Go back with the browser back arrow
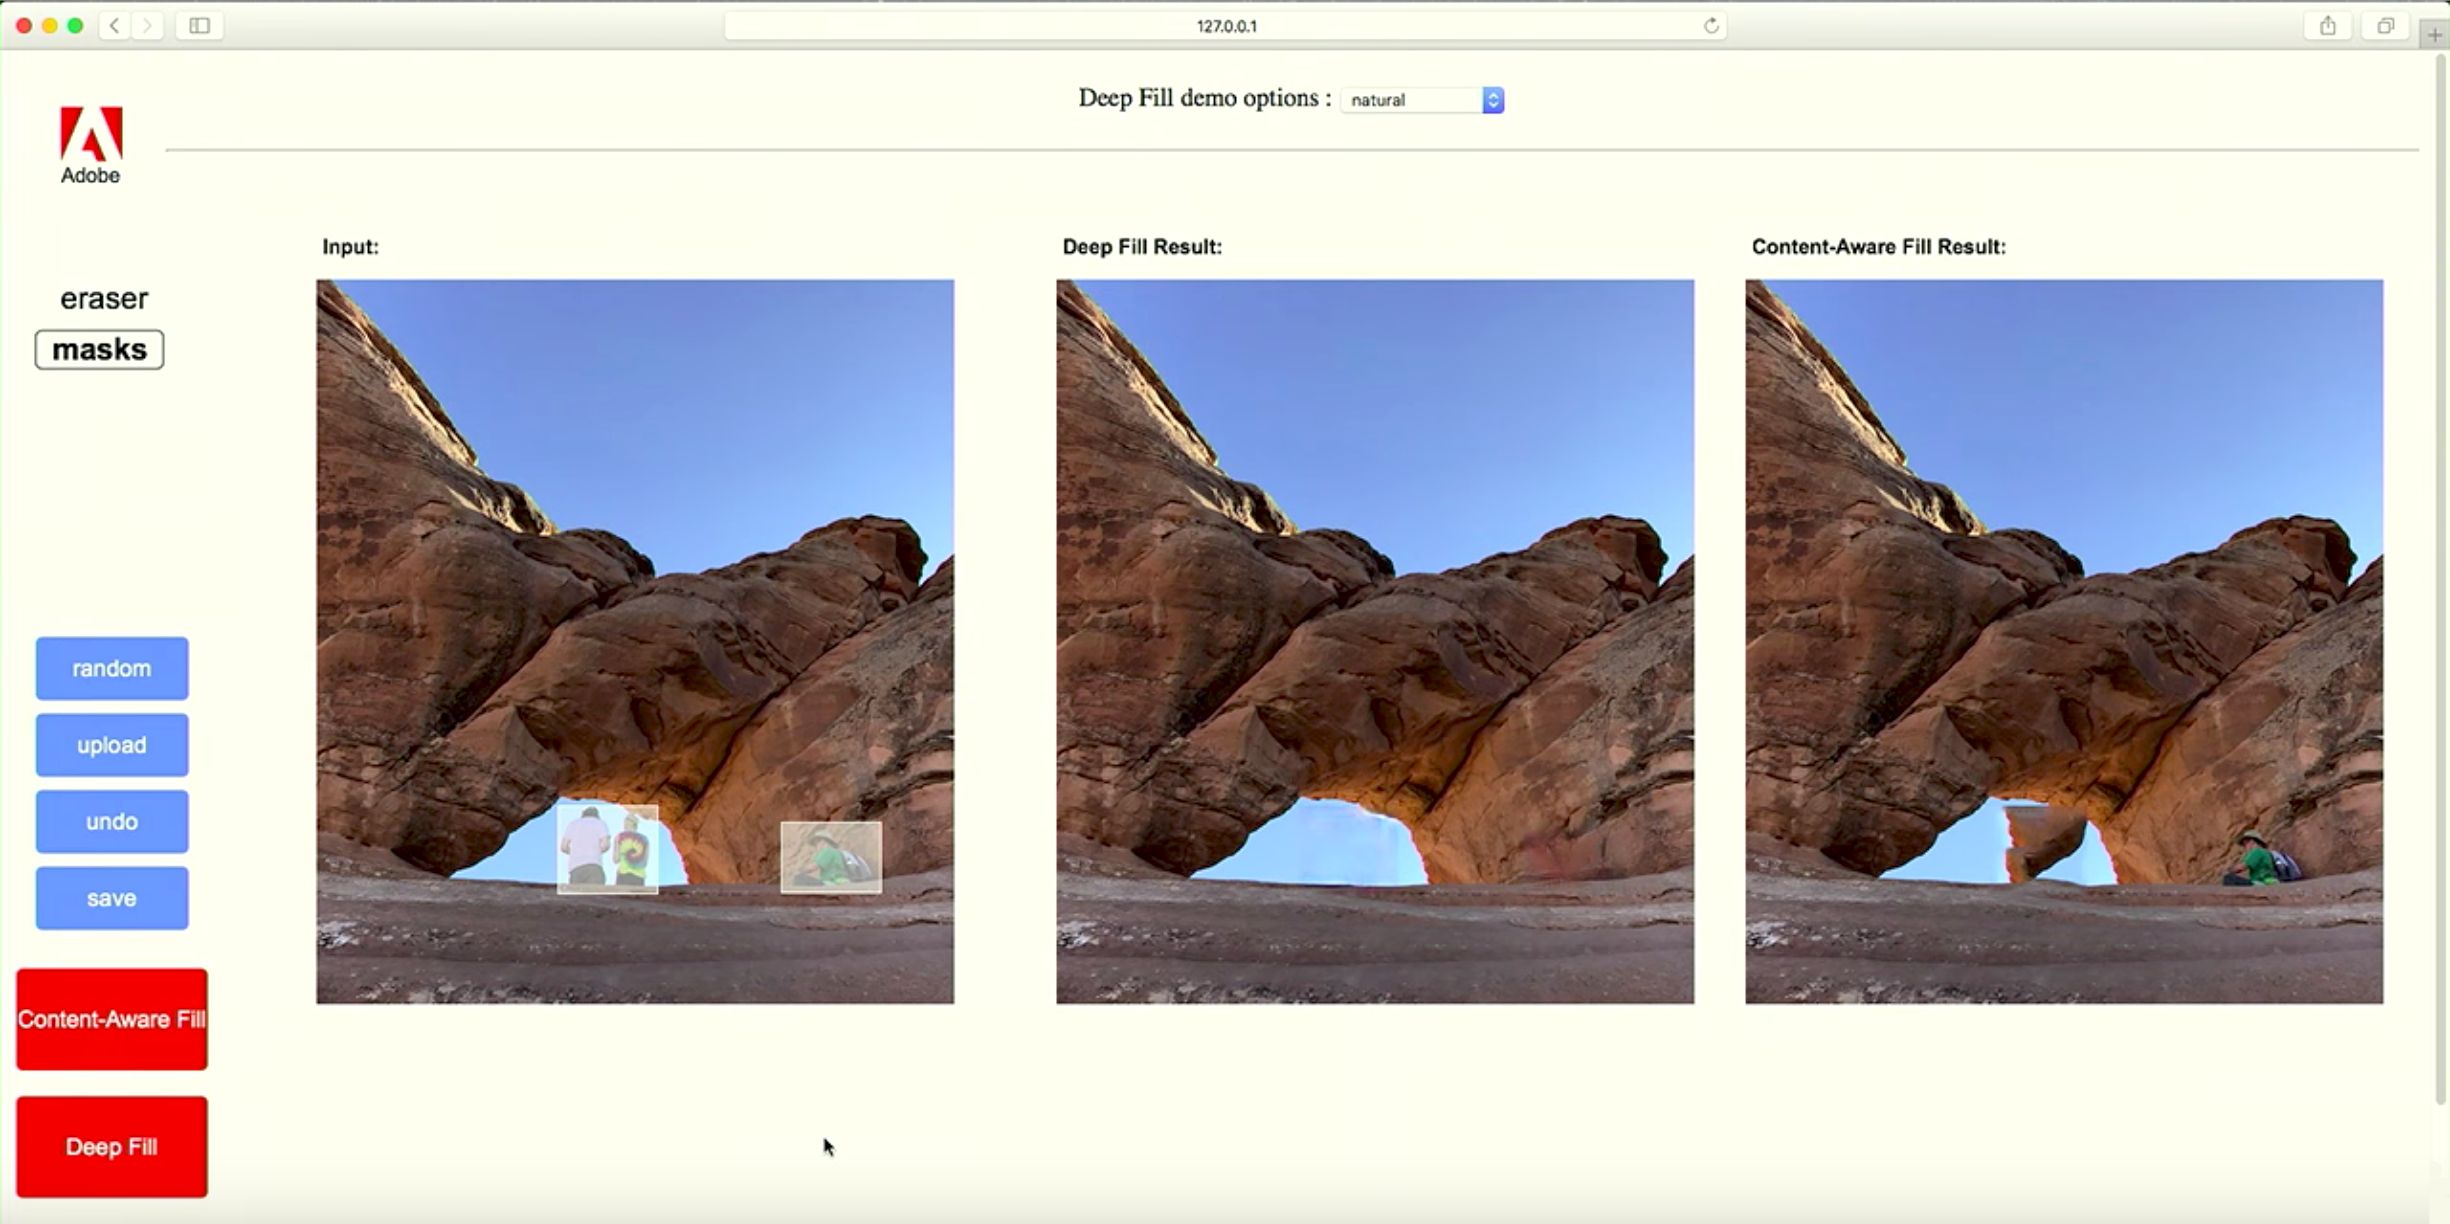This screenshot has width=2450, height=1224. tap(115, 26)
